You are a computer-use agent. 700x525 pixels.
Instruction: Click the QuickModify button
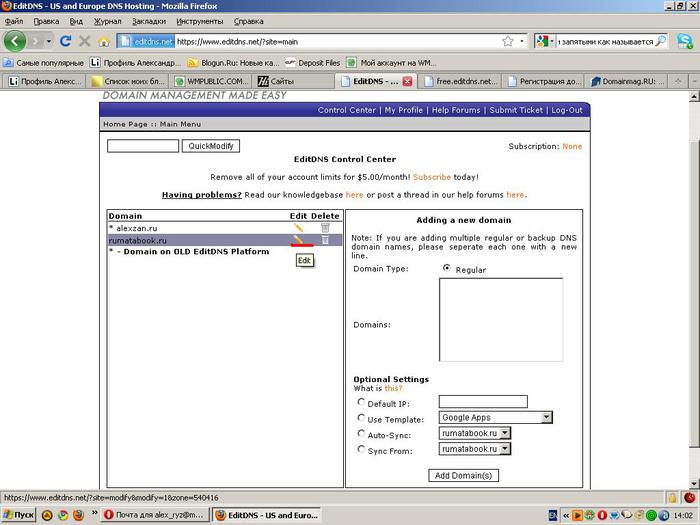click(211, 146)
